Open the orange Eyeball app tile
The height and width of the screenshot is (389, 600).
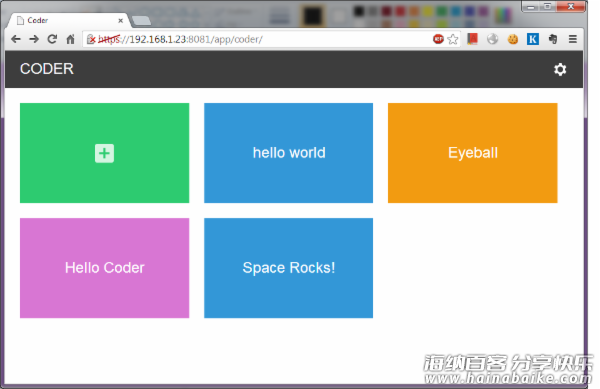coord(473,153)
